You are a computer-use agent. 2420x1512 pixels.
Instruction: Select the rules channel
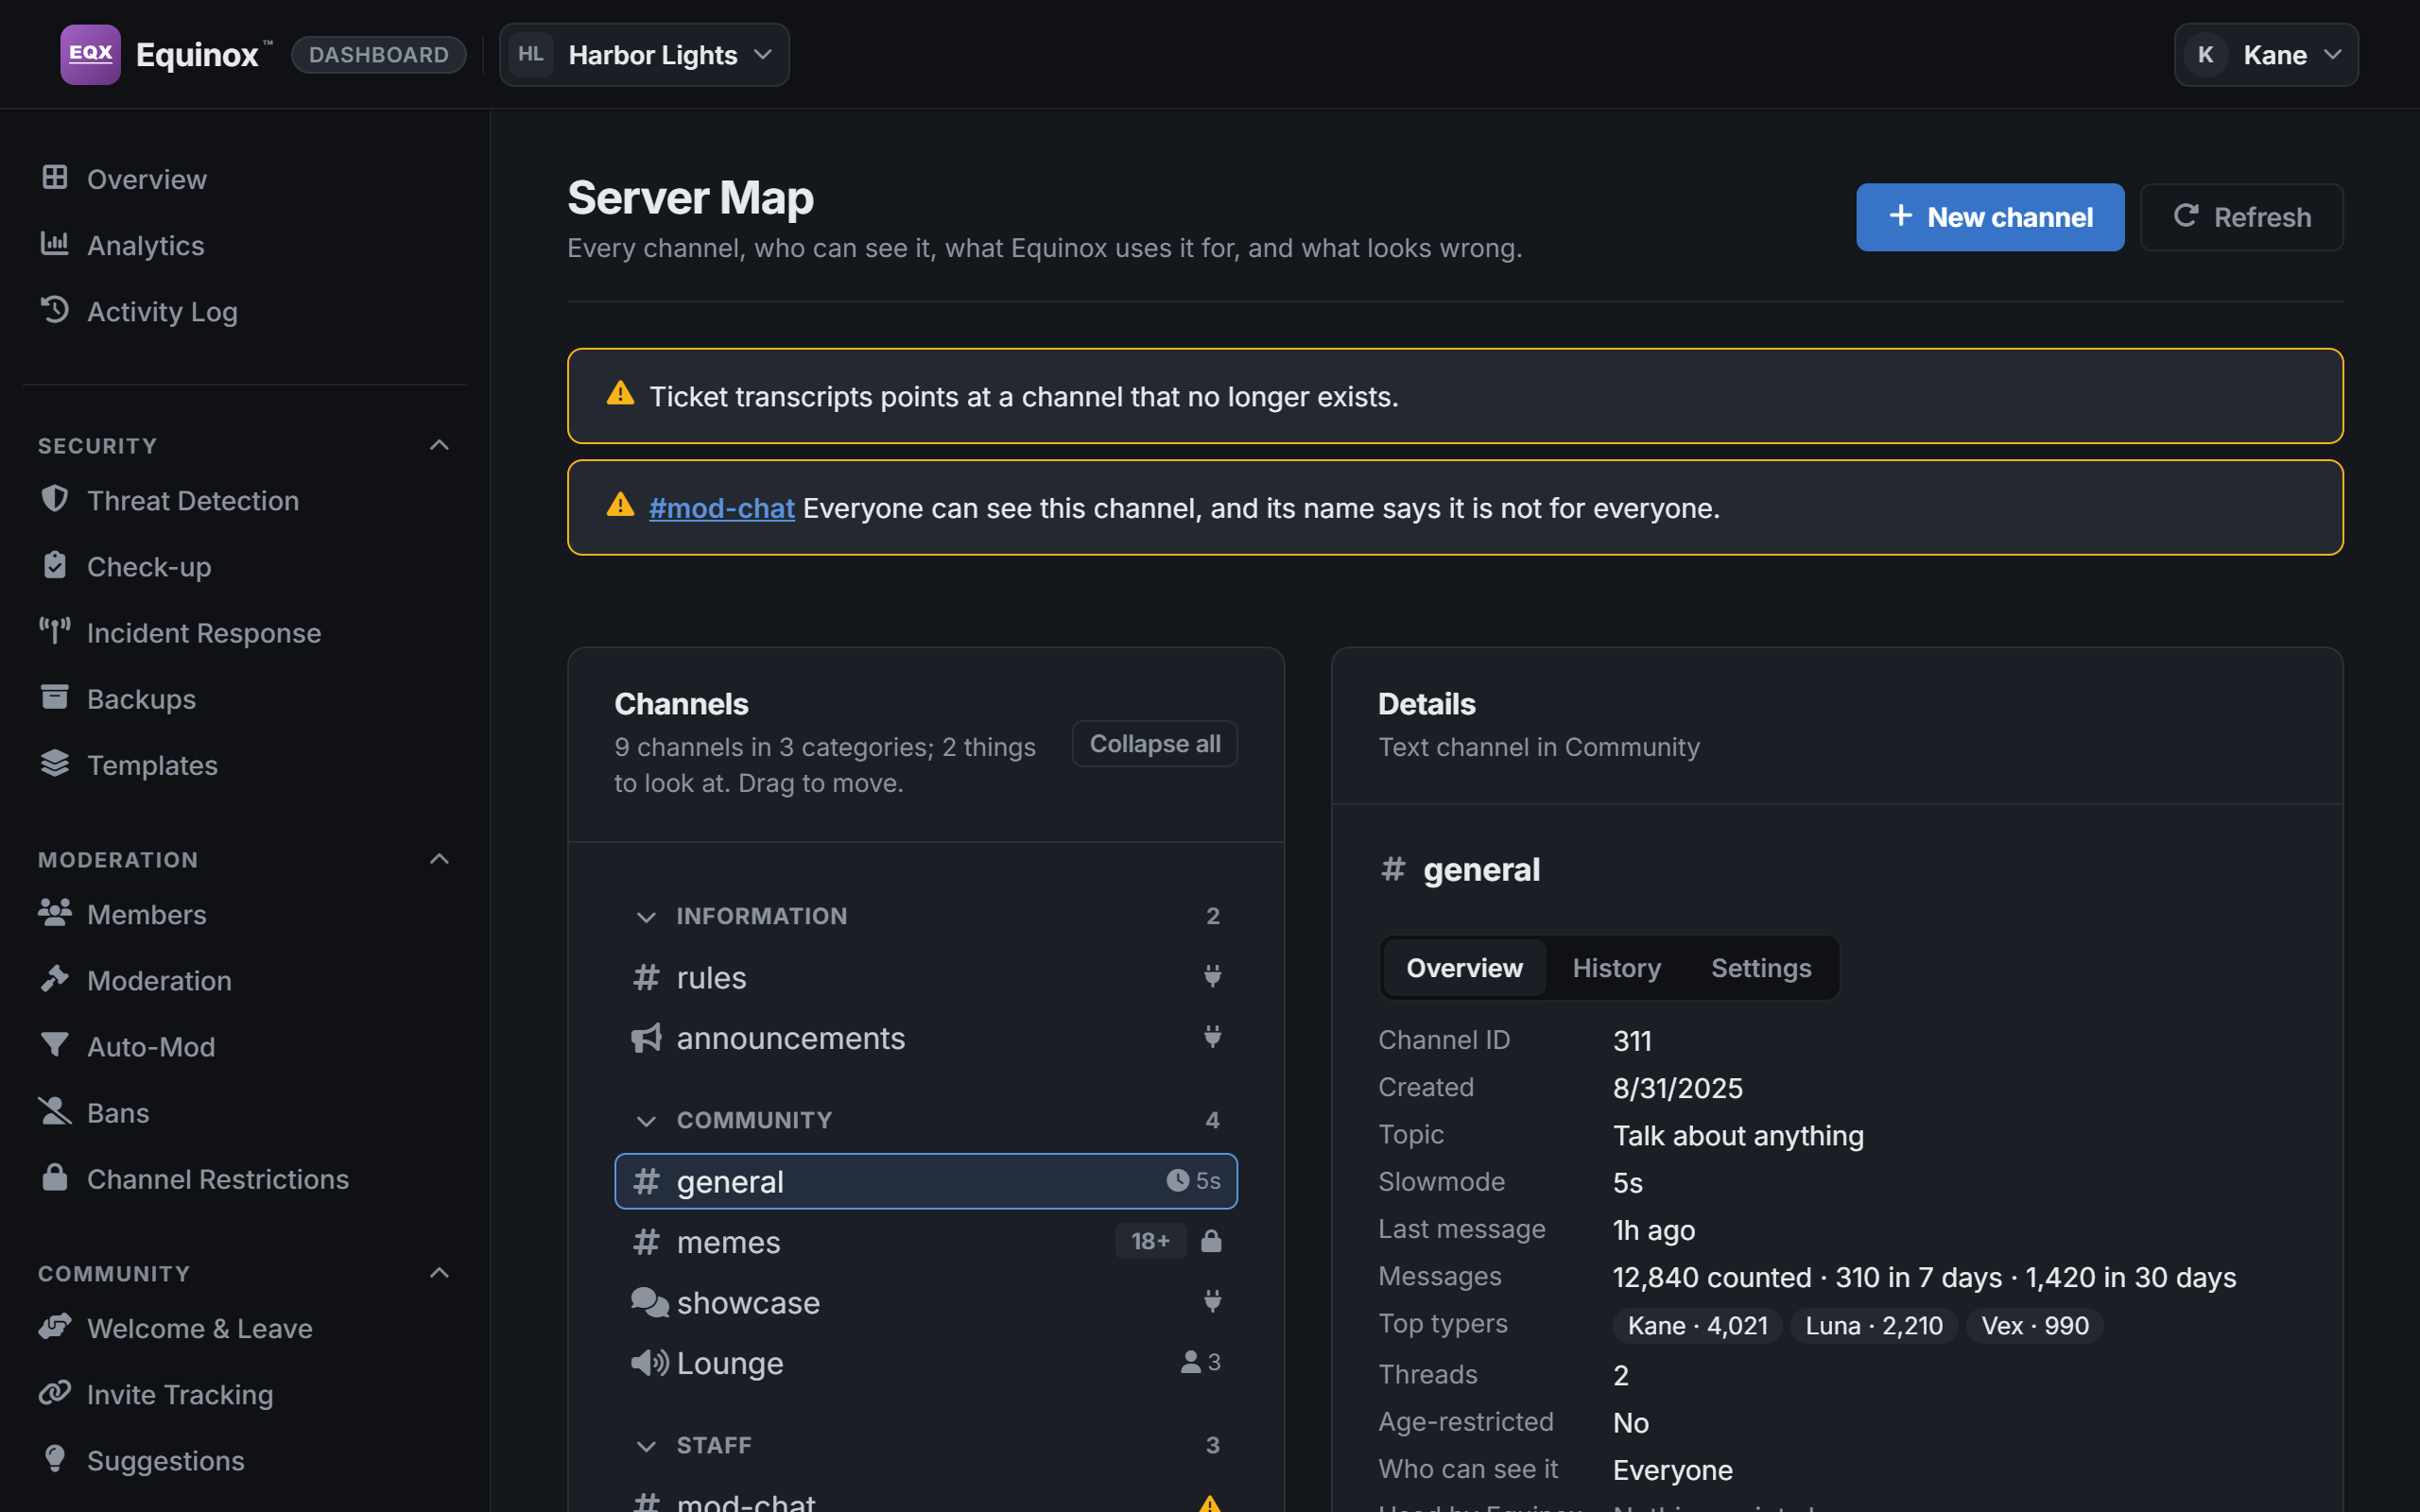(x=926, y=977)
